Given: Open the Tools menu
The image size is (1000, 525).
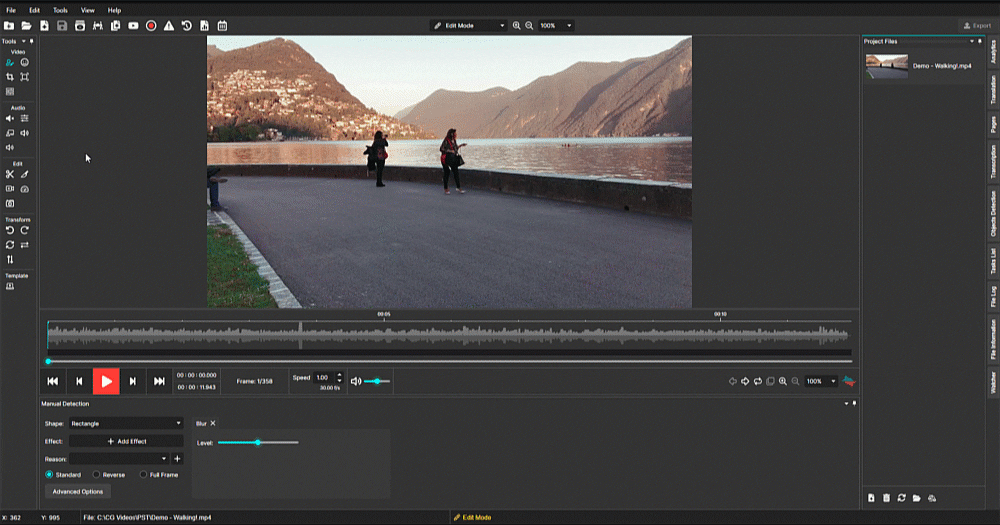Looking at the screenshot, I should click(60, 10).
